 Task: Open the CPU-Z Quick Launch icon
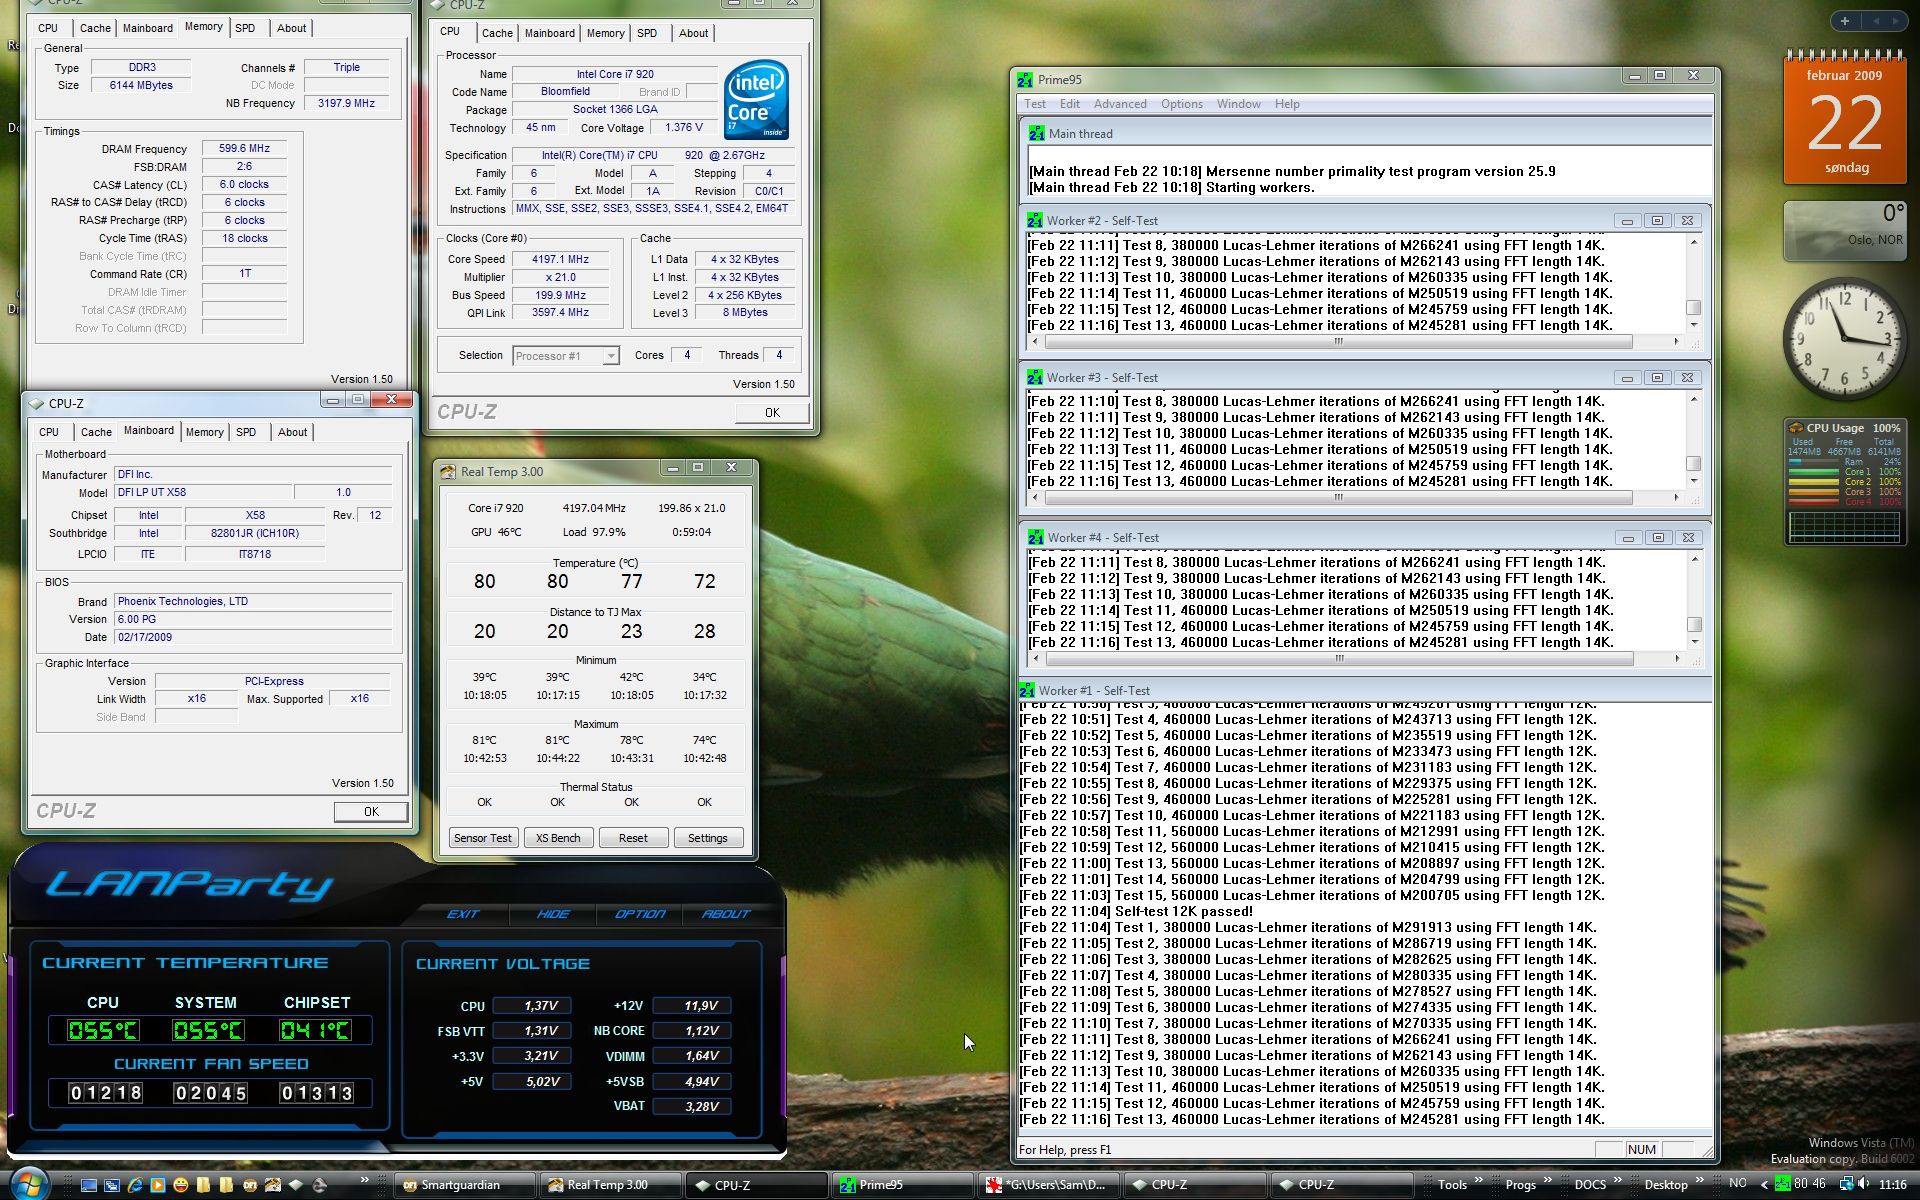point(296,1184)
